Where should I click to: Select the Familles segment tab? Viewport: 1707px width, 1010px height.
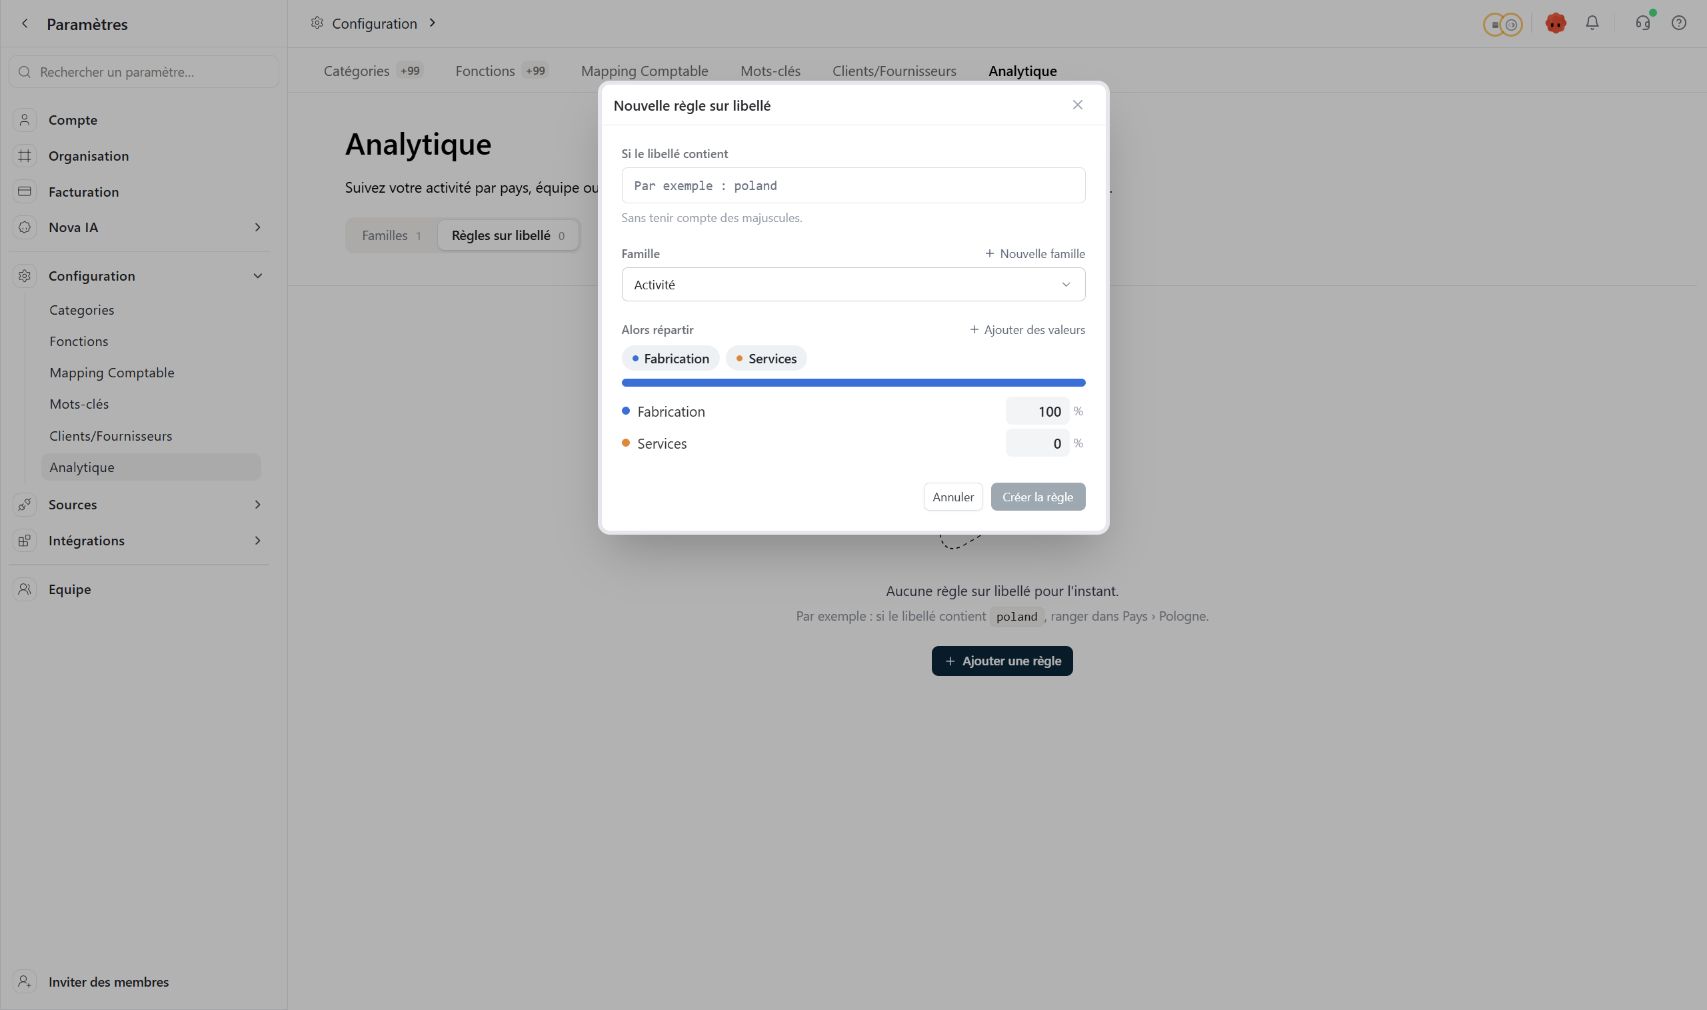392,236
